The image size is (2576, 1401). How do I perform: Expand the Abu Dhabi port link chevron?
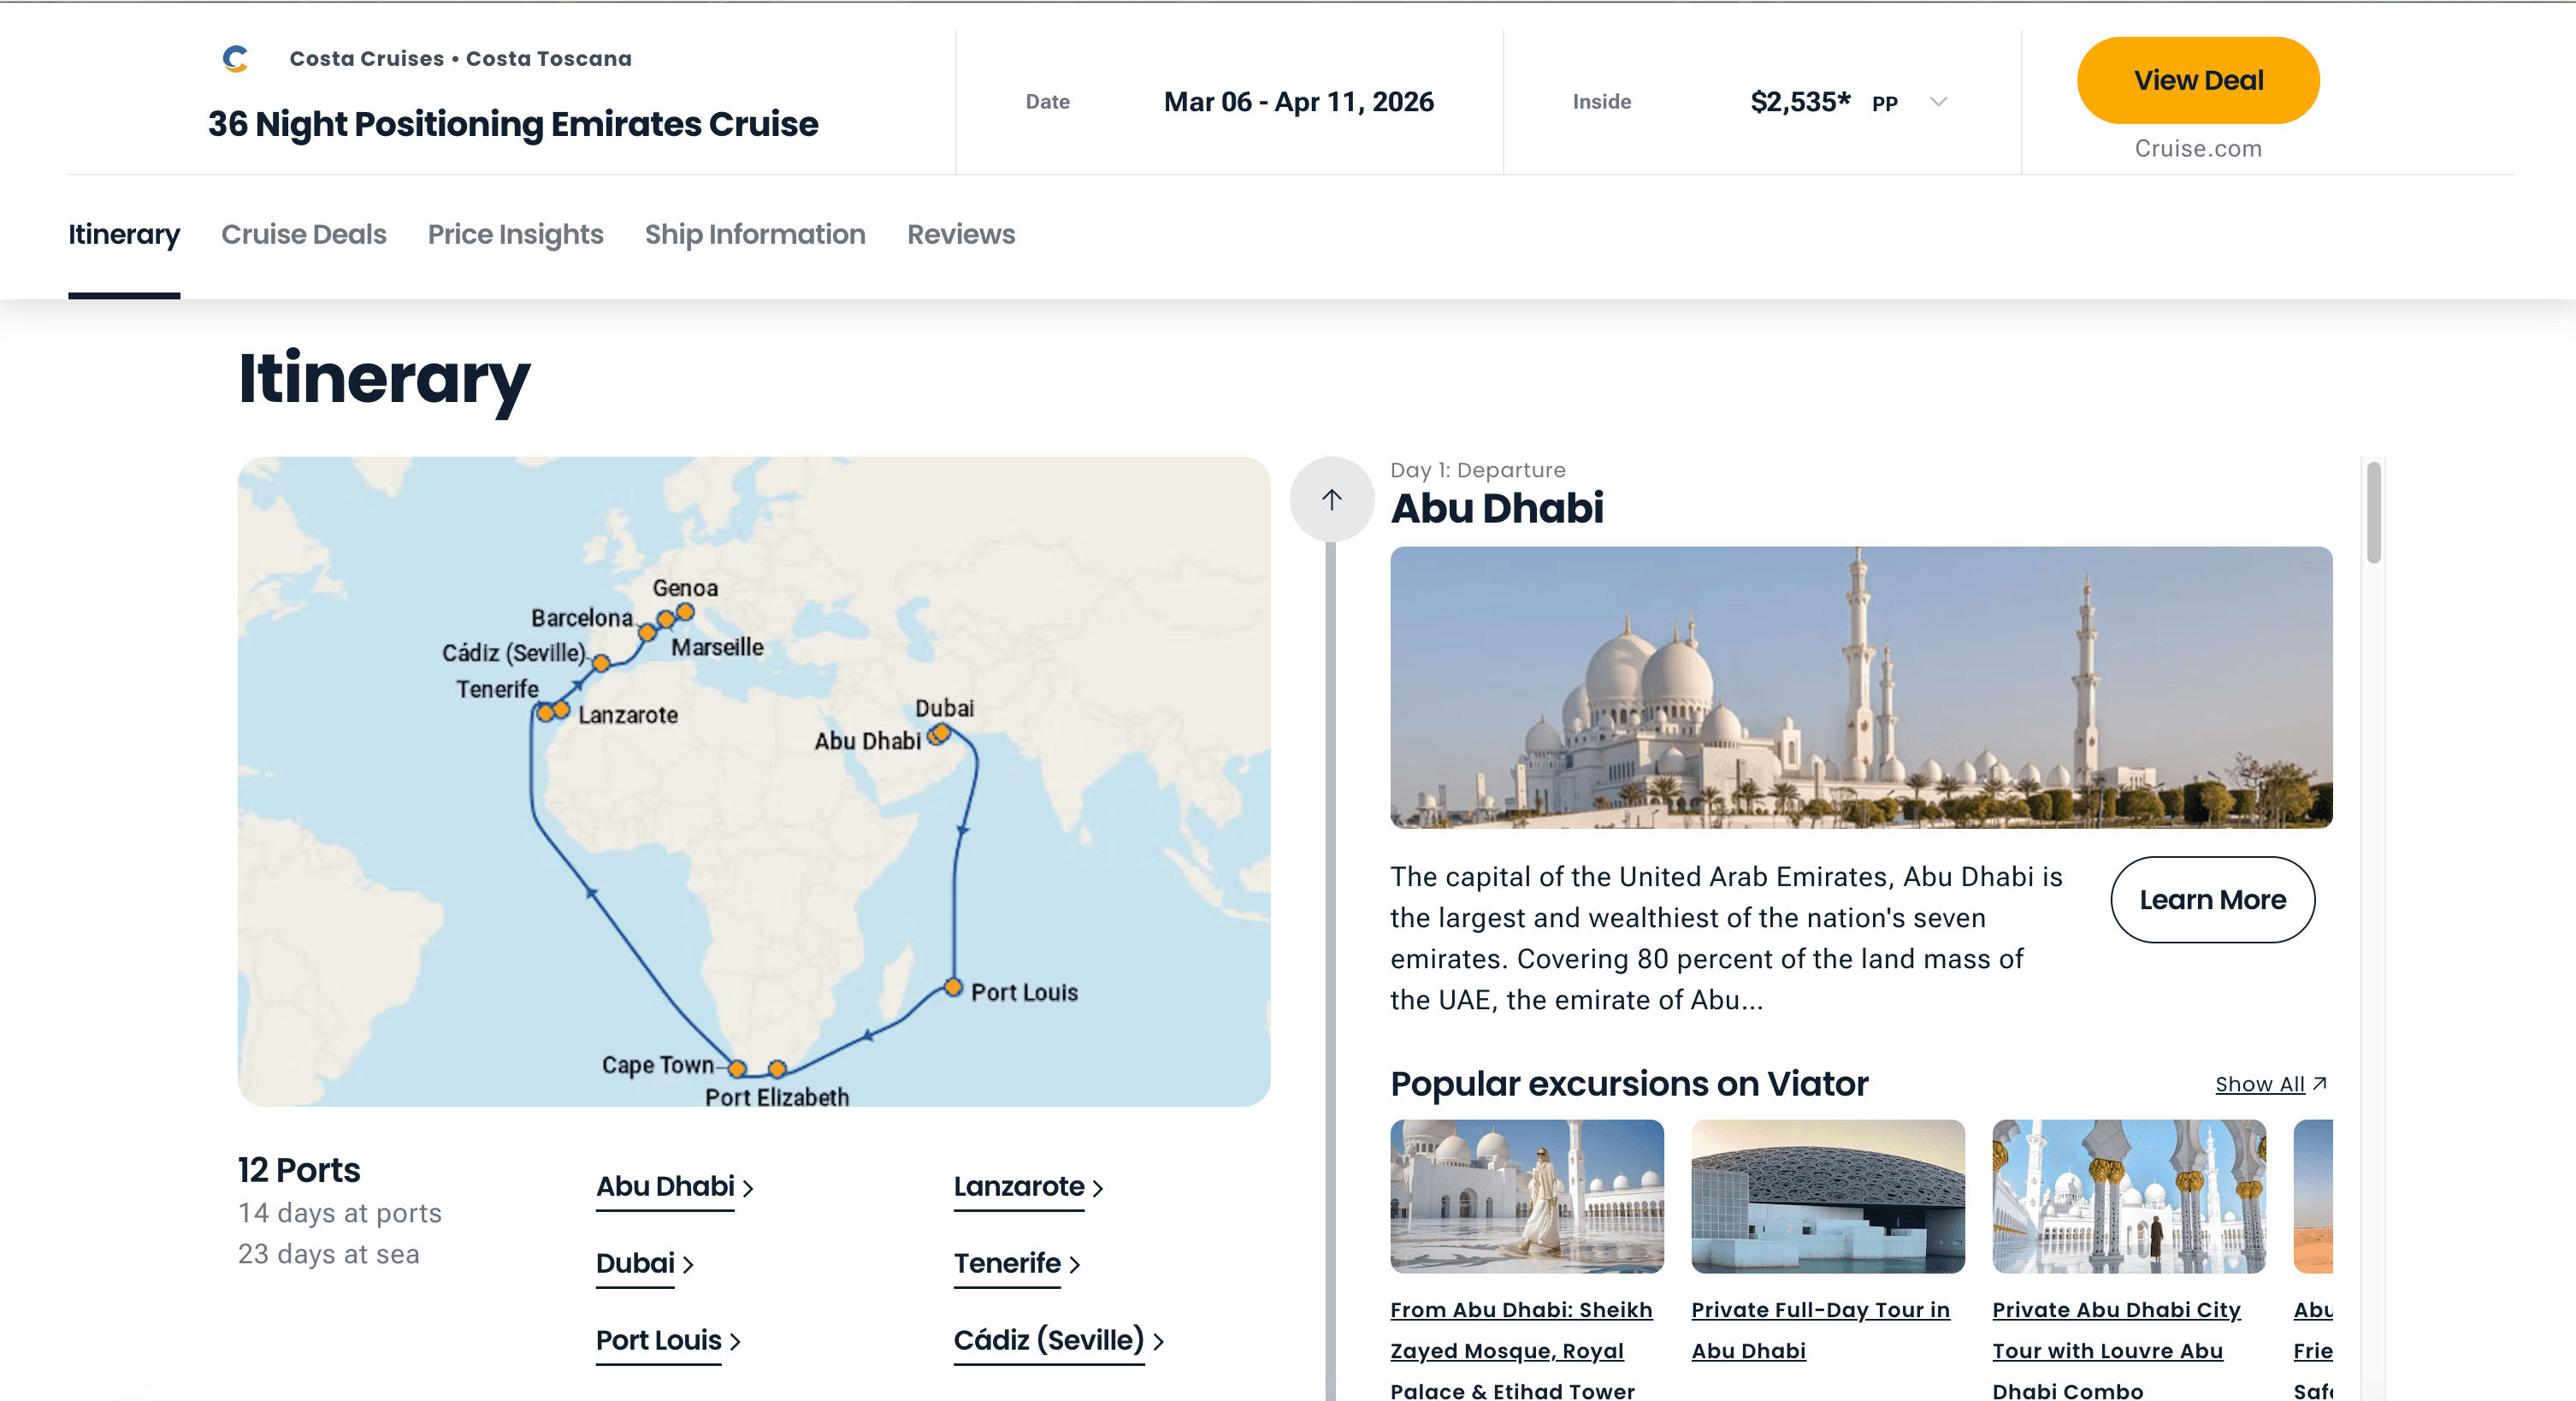click(748, 1188)
